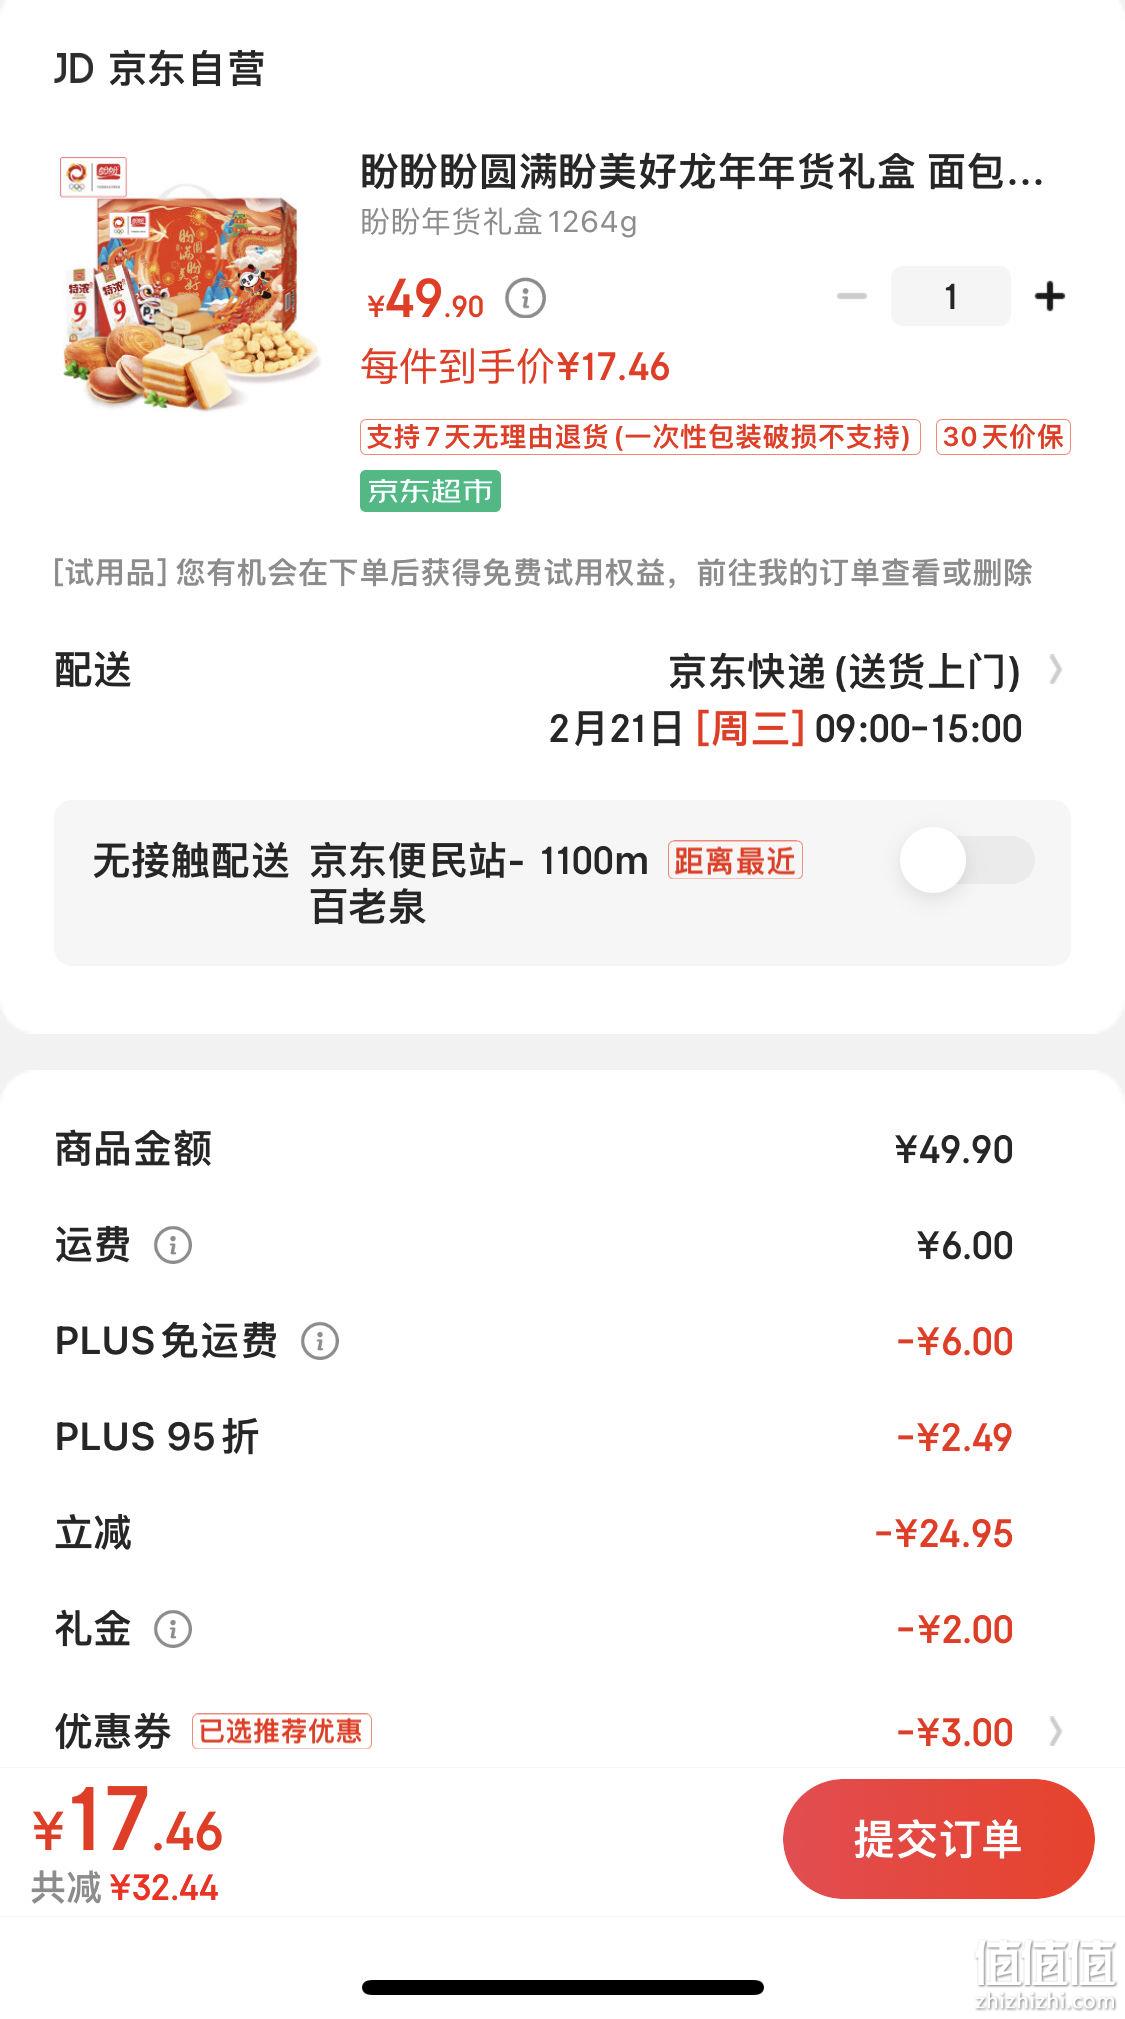The width and height of the screenshot is (1125, 2019).
Task: Toggle the 无接触配送 contactless delivery switch
Action: point(967,860)
